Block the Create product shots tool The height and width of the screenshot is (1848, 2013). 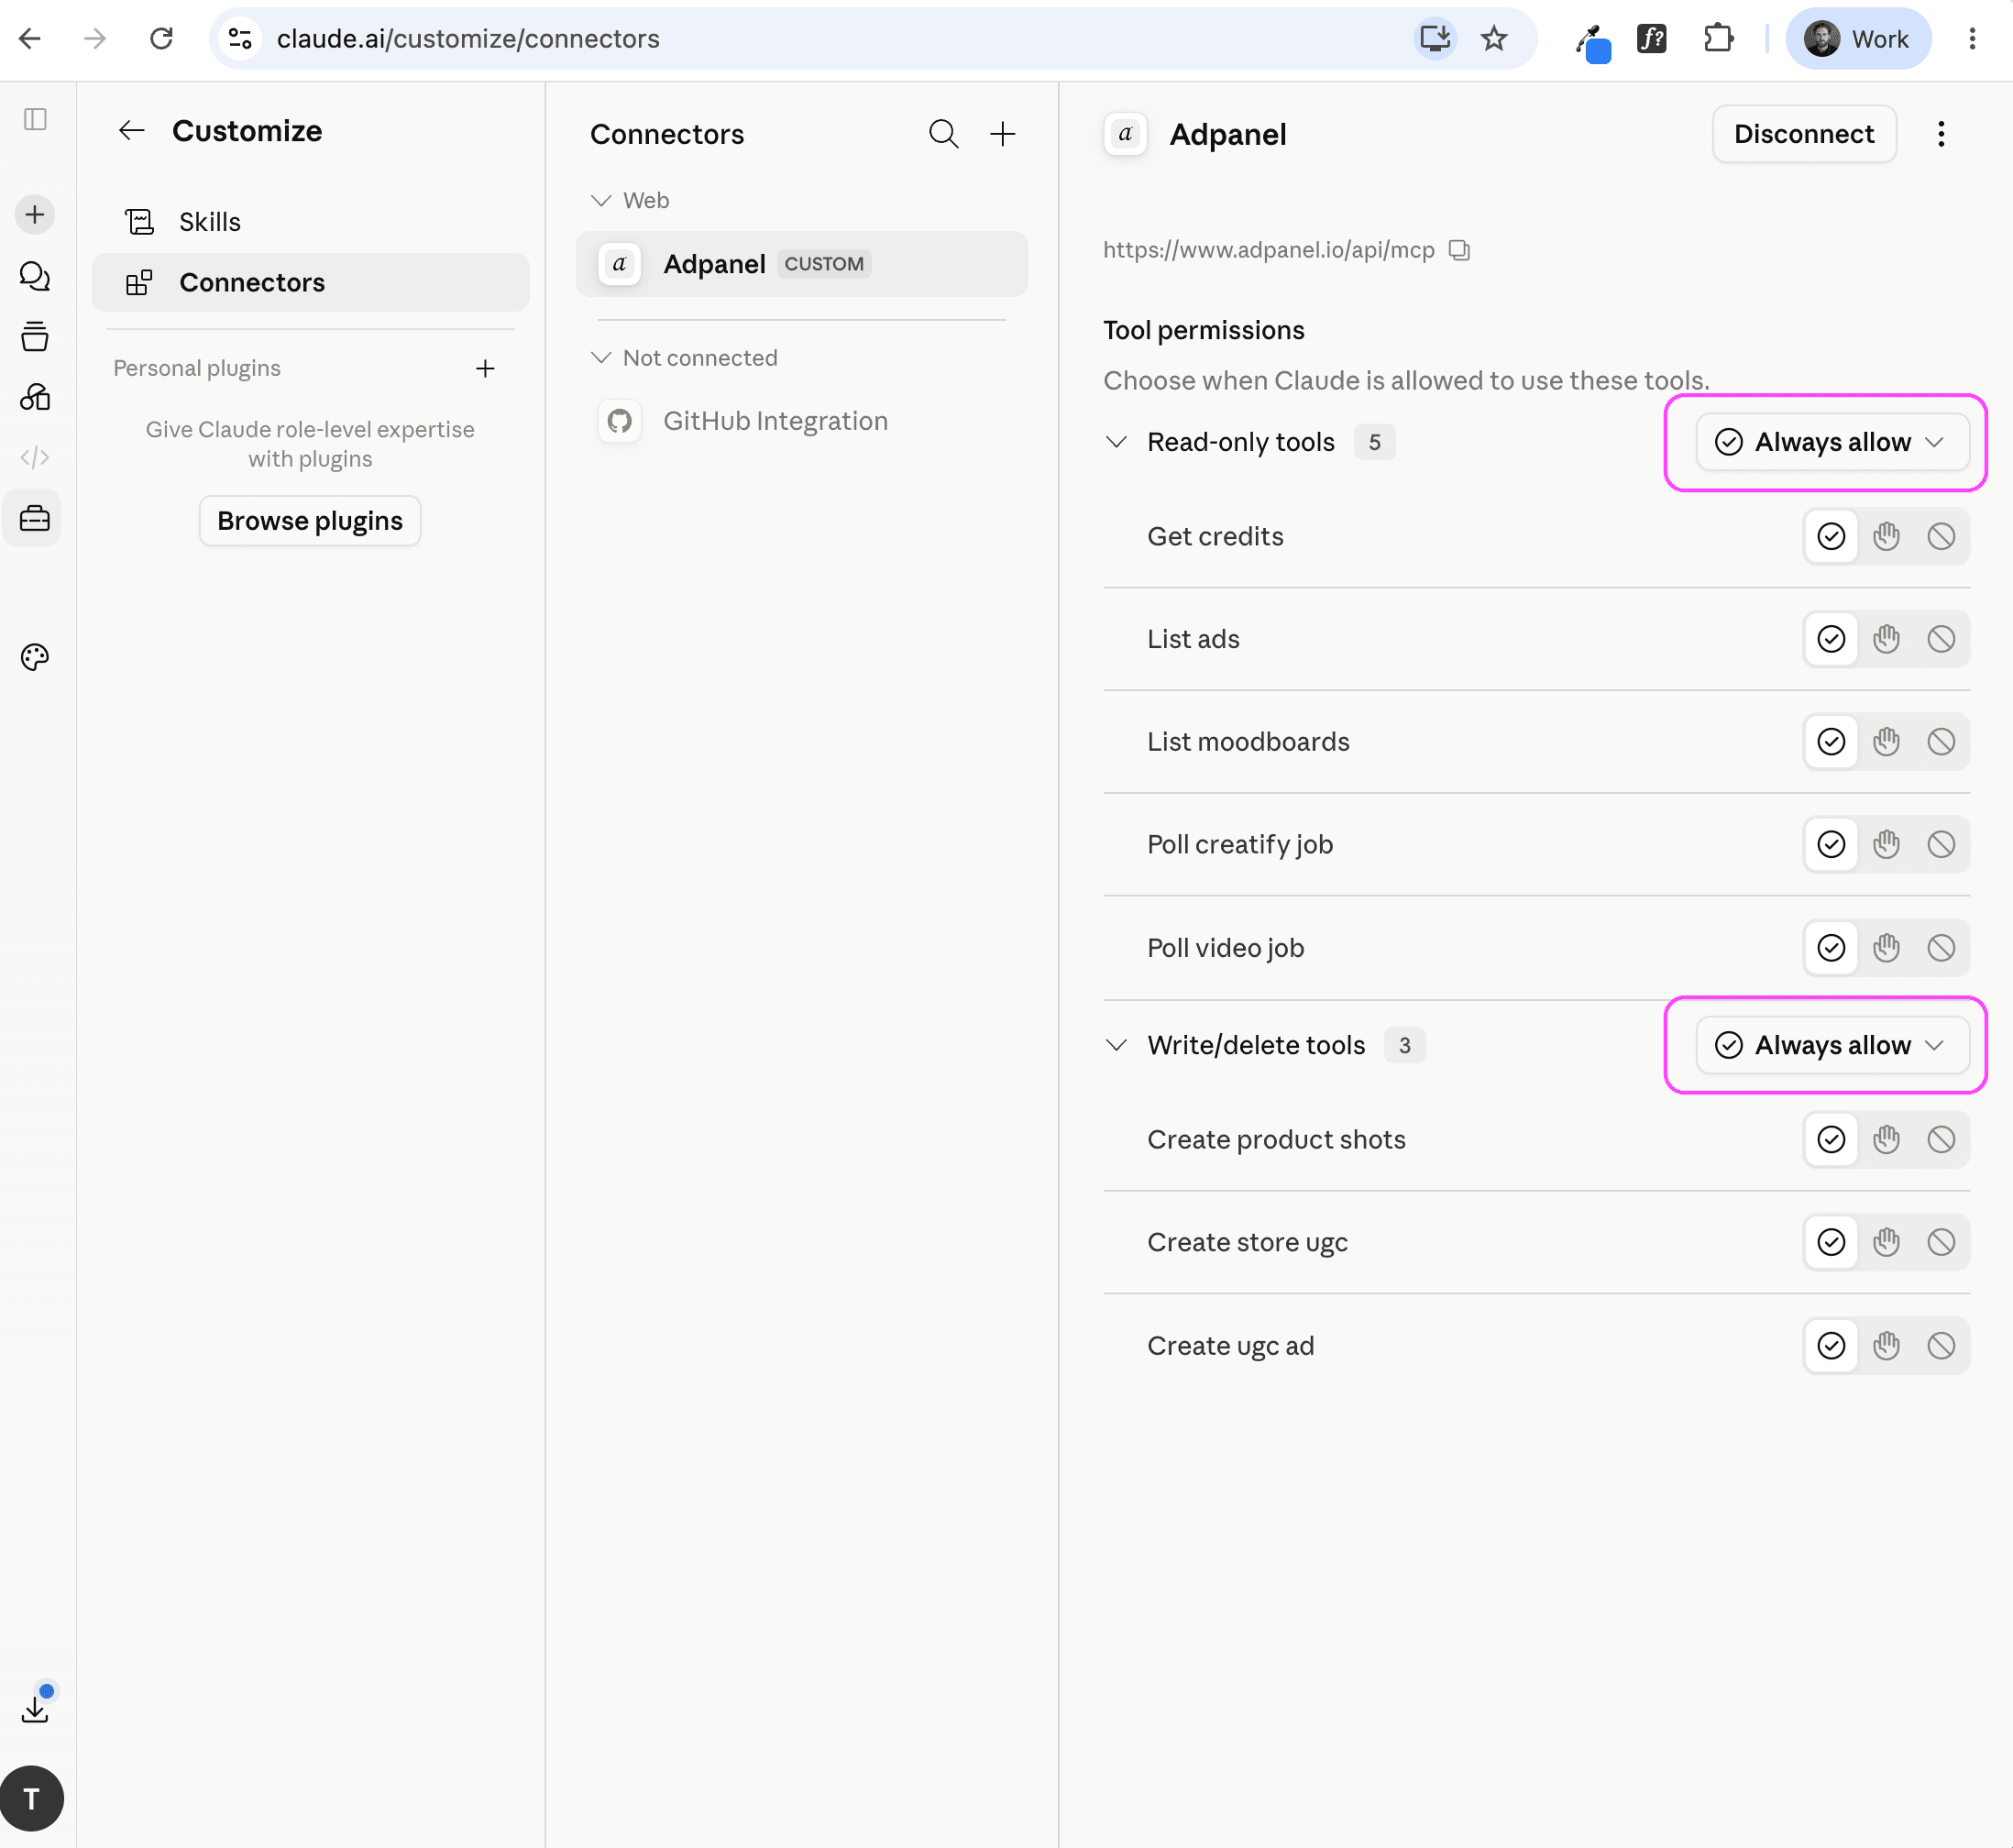tap(1941, 1140)
